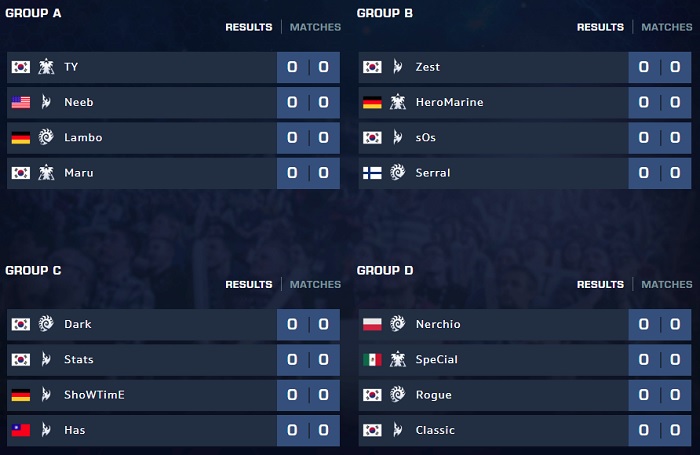Switch to Group B Matches tab

coord(667,27)
